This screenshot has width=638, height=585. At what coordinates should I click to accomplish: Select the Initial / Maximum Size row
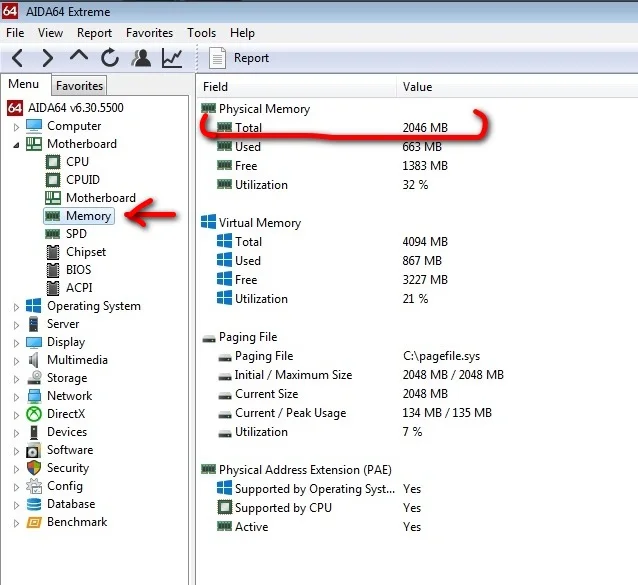[x=361, y=375]
